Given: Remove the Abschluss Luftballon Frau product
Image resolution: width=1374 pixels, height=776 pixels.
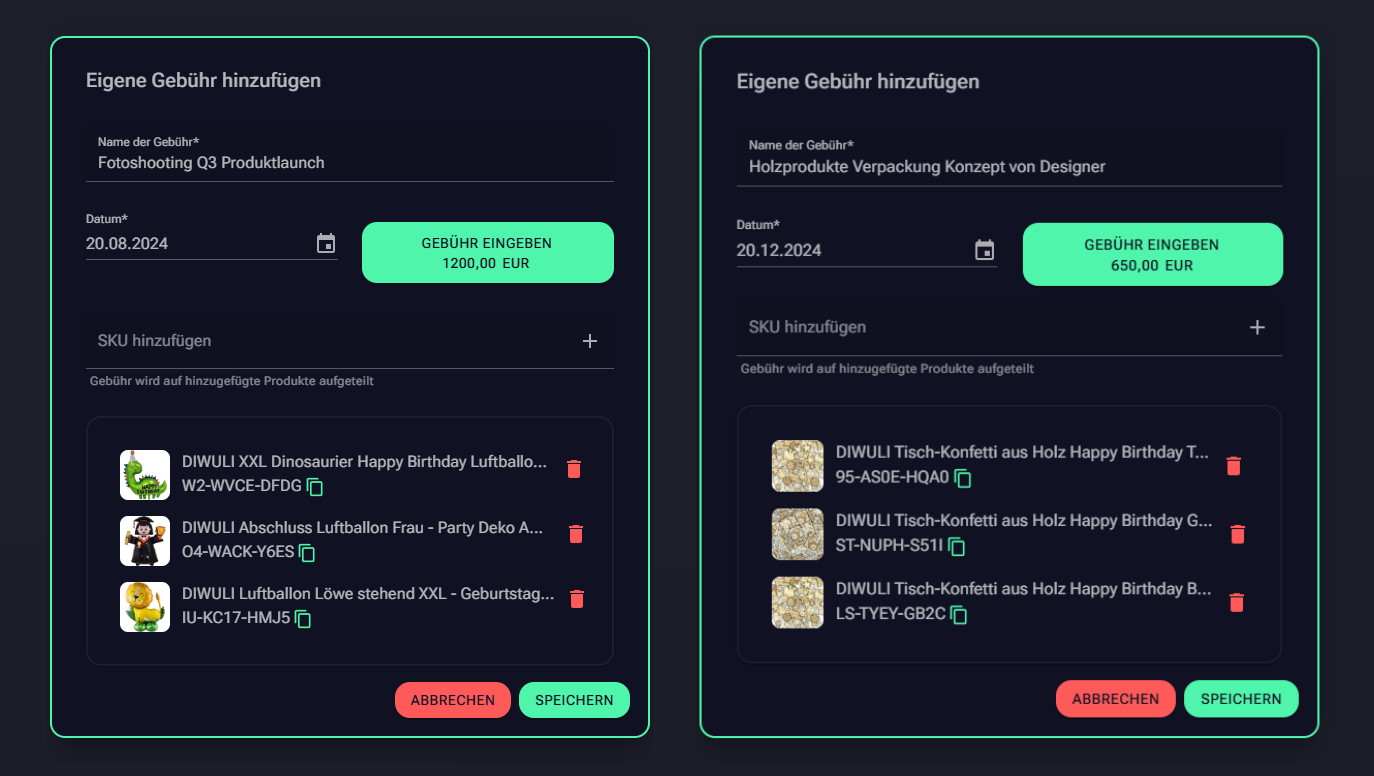Looking at the screenshot, I should tap(575, 534).
